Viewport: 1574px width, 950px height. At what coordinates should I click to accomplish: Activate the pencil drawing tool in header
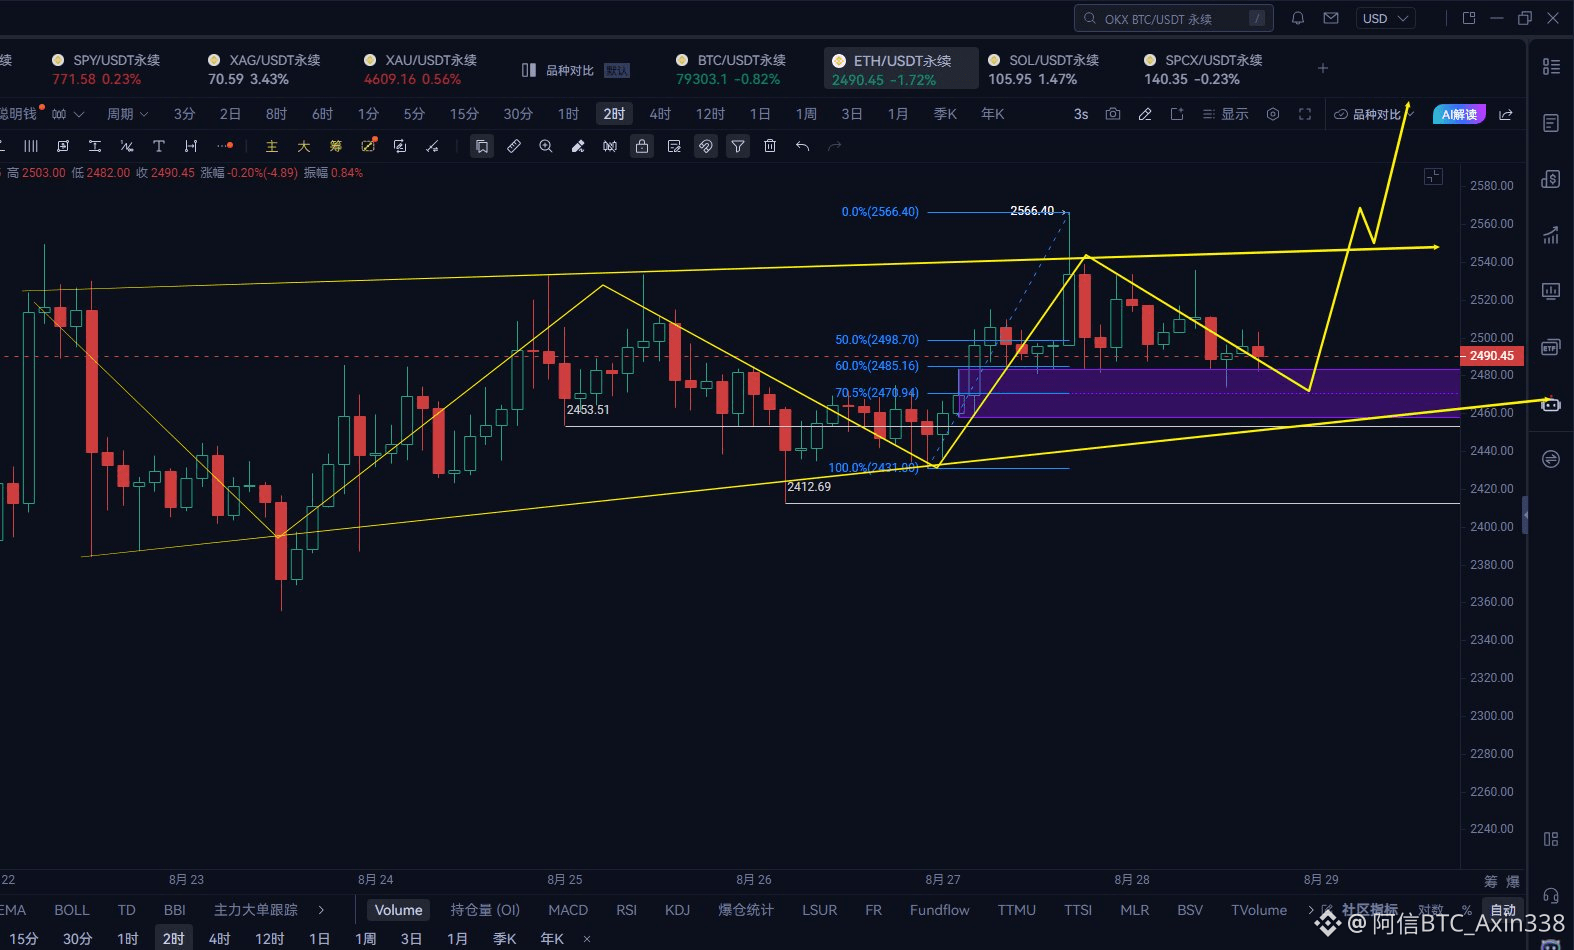(1145, 114)
